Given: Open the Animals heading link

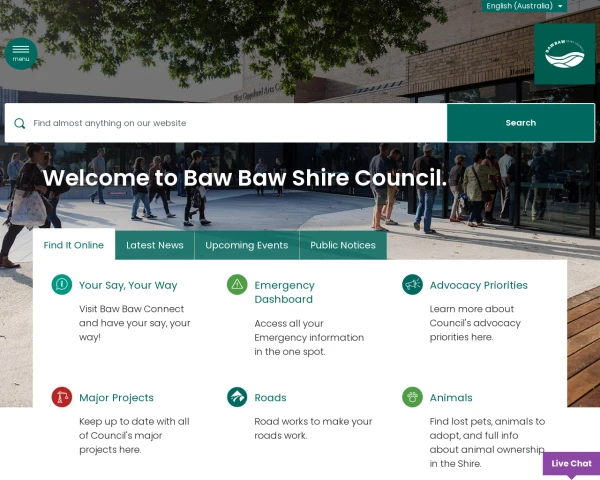Looking at the screenshot, I should (x=451, y=398).
